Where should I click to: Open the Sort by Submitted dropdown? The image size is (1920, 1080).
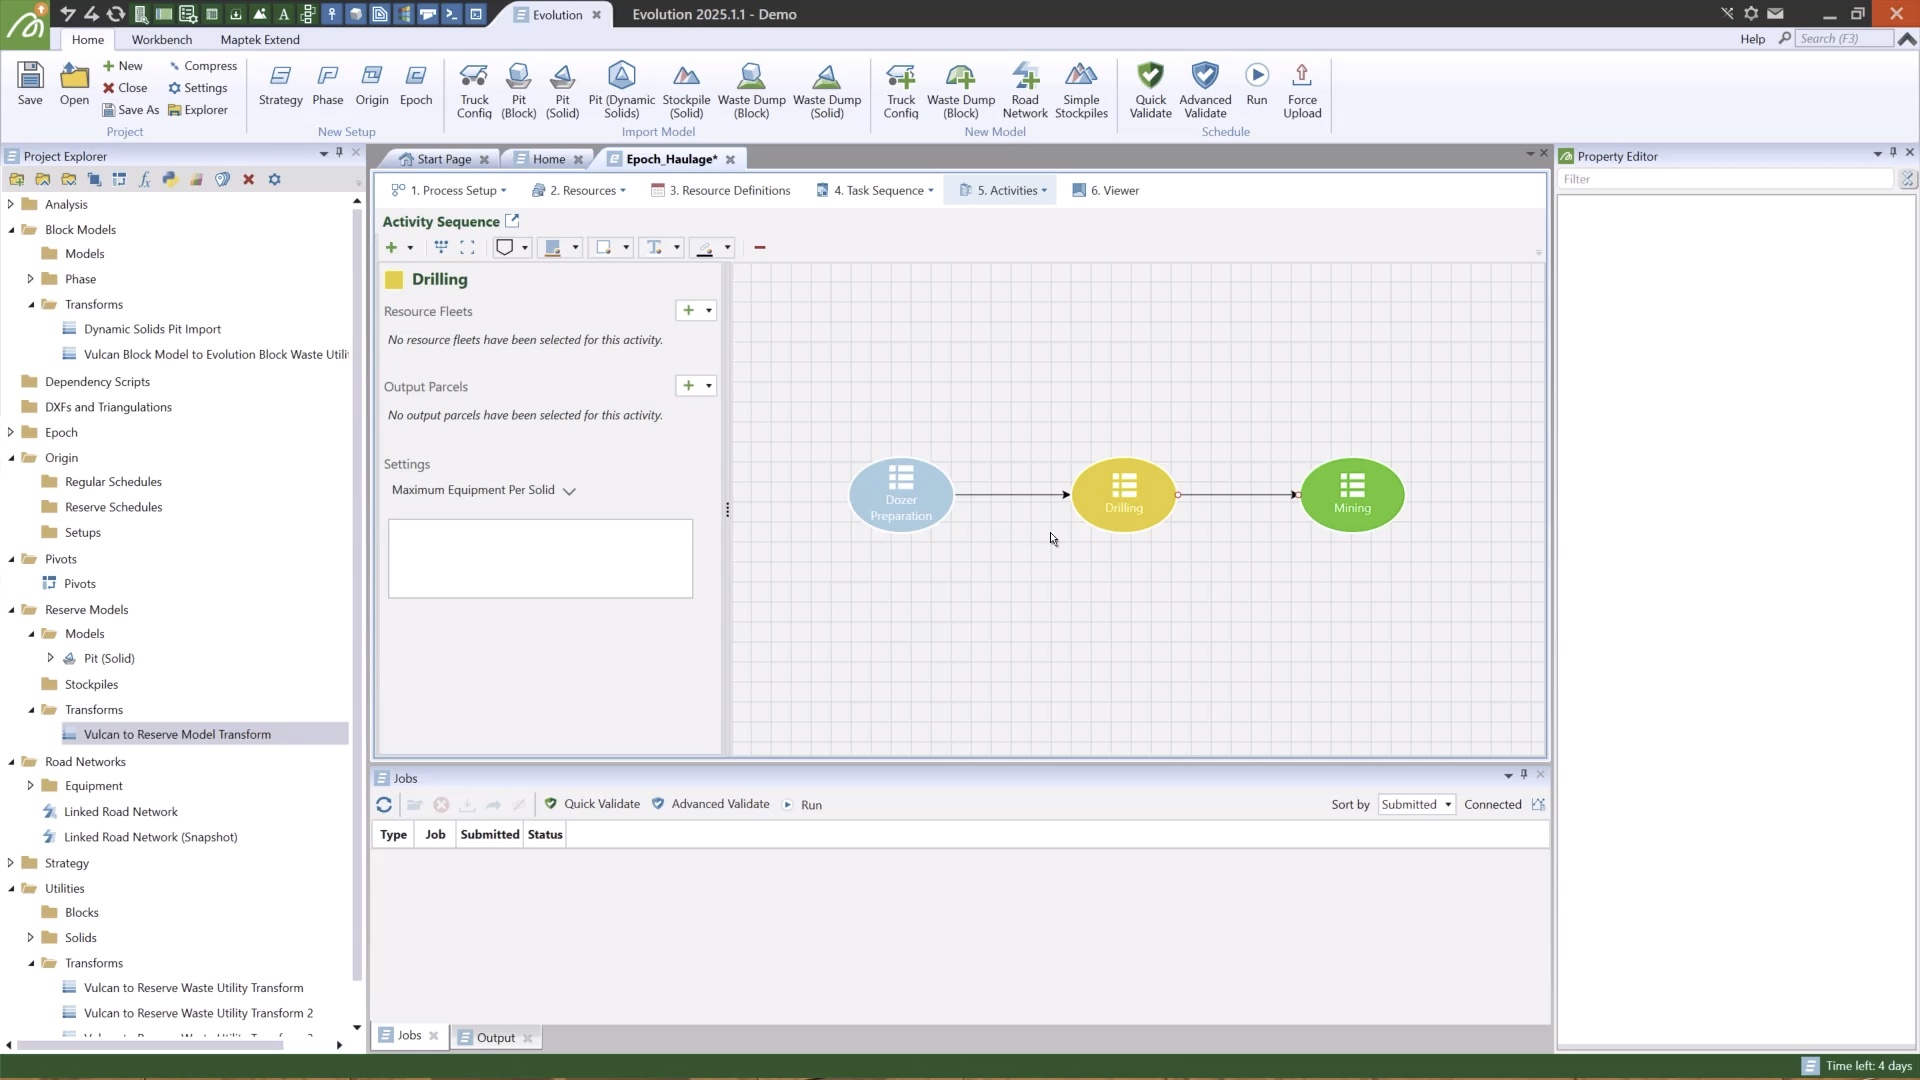tap(1416, 805)
